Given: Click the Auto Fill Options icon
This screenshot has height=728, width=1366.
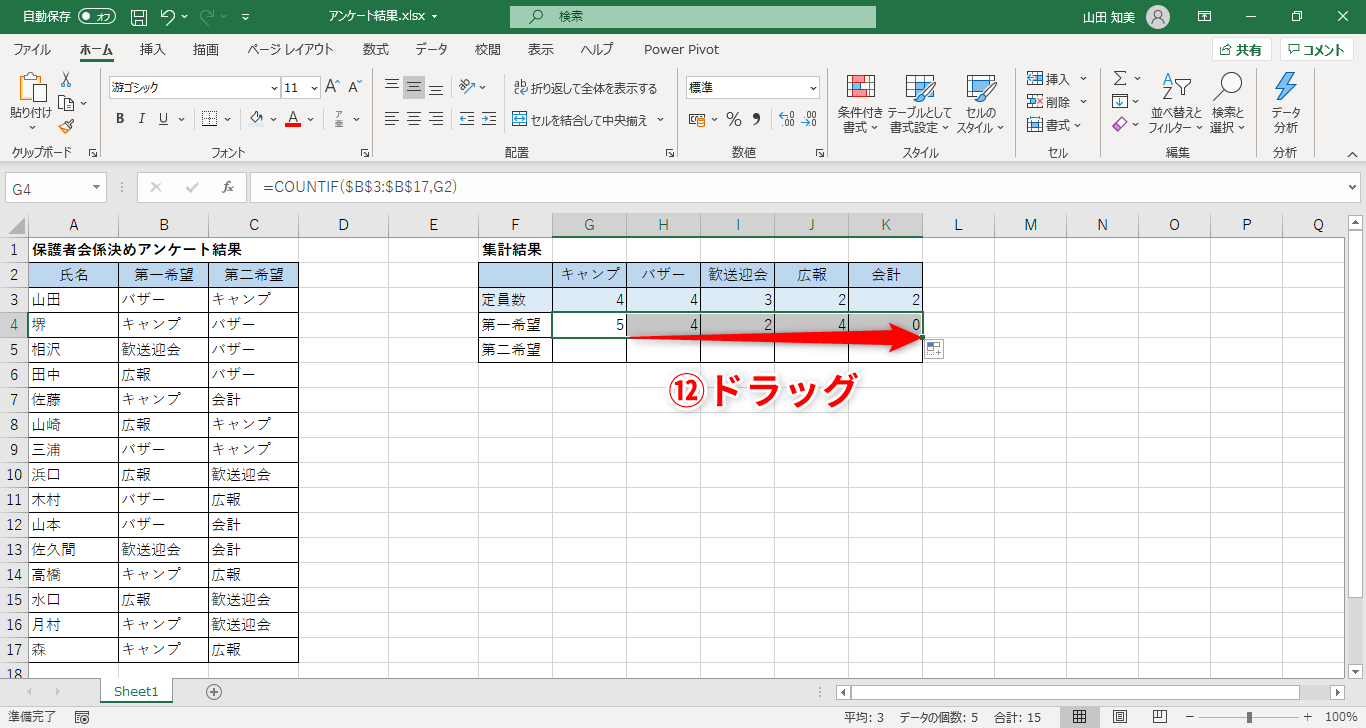Looking at the screenshot, I should point(934,349).
